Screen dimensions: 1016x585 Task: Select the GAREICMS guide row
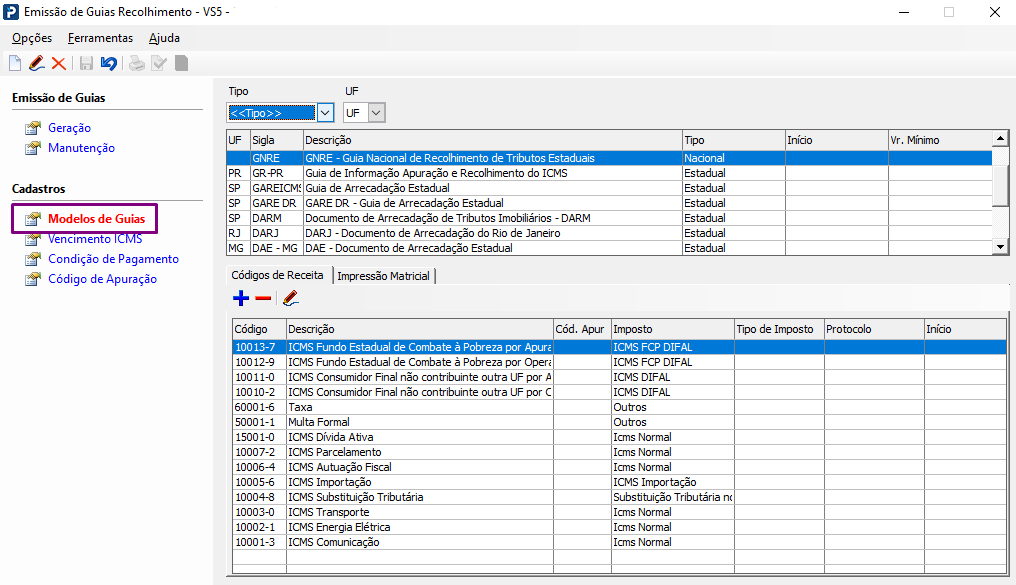(x=609, y=188)
